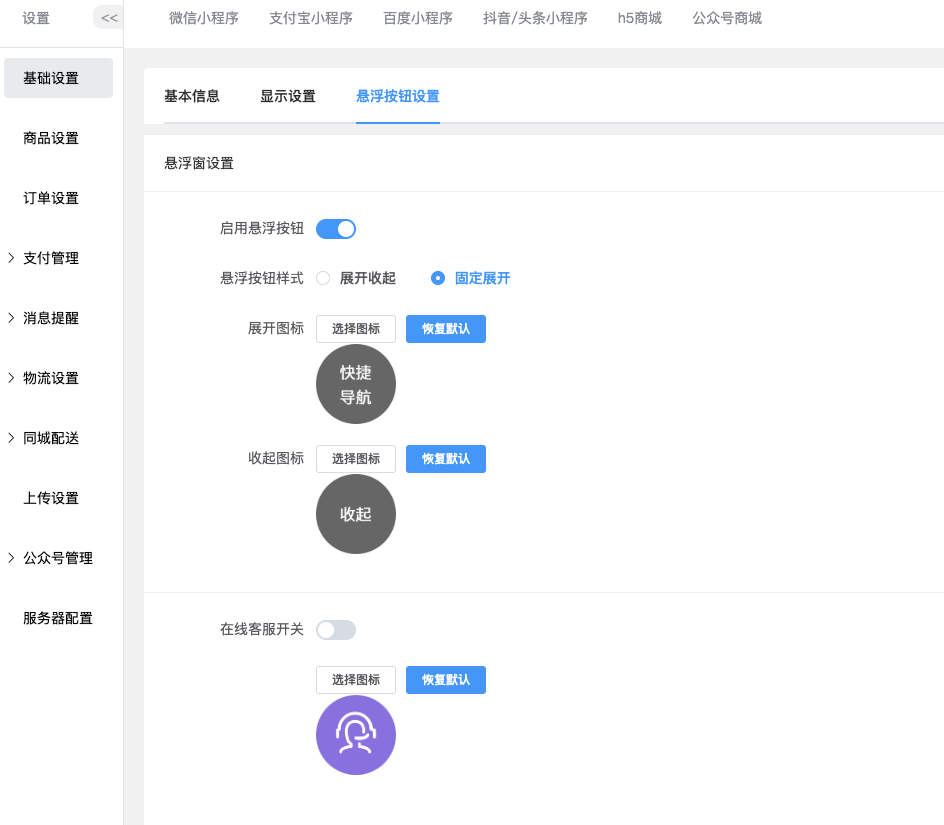
Task: Switch to the 显示设置 tab
Action: tap(288, 96)
